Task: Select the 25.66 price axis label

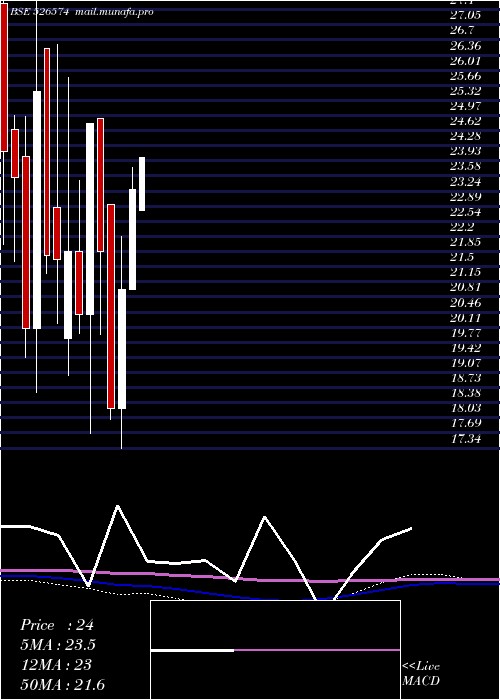Action: click(466, 76)
